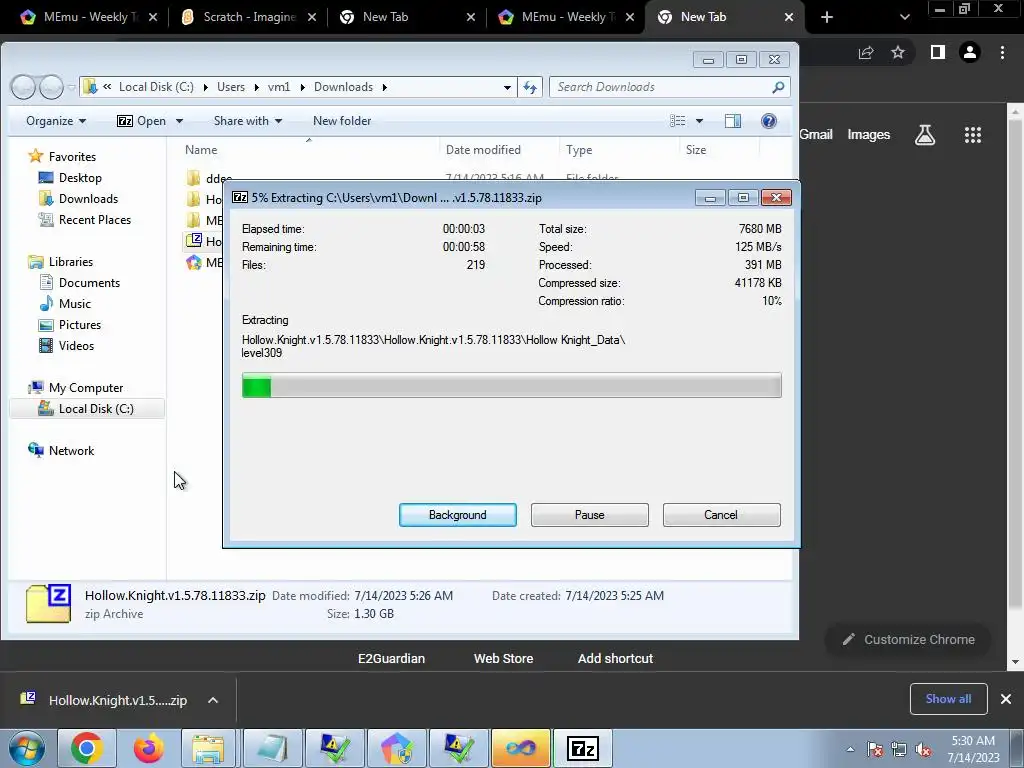Open Desktop in Favorites sidebar
This screenshot has width=1024, height=768.
80,178
